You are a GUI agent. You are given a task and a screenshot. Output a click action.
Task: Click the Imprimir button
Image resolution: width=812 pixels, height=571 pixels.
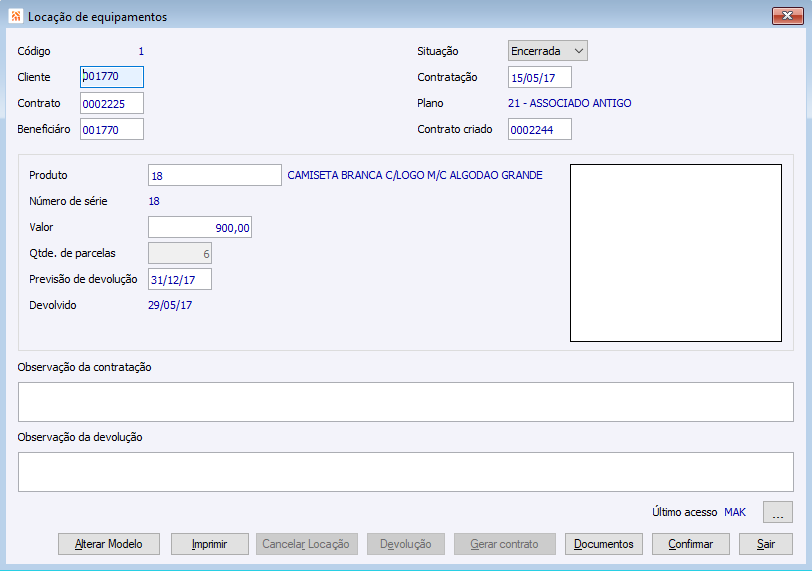click(x=210, y=544)
